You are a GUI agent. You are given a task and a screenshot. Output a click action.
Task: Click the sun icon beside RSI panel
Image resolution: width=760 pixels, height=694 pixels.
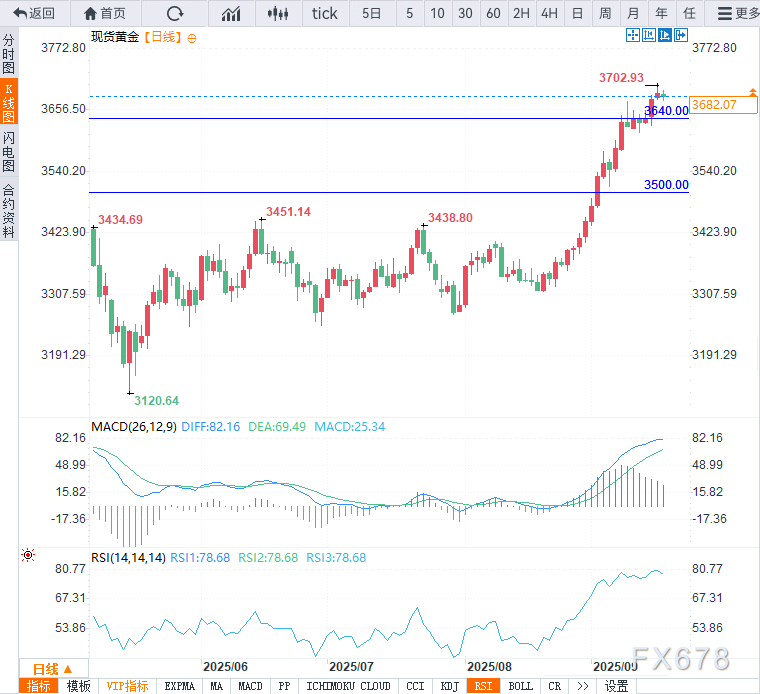tap(28, 555)
